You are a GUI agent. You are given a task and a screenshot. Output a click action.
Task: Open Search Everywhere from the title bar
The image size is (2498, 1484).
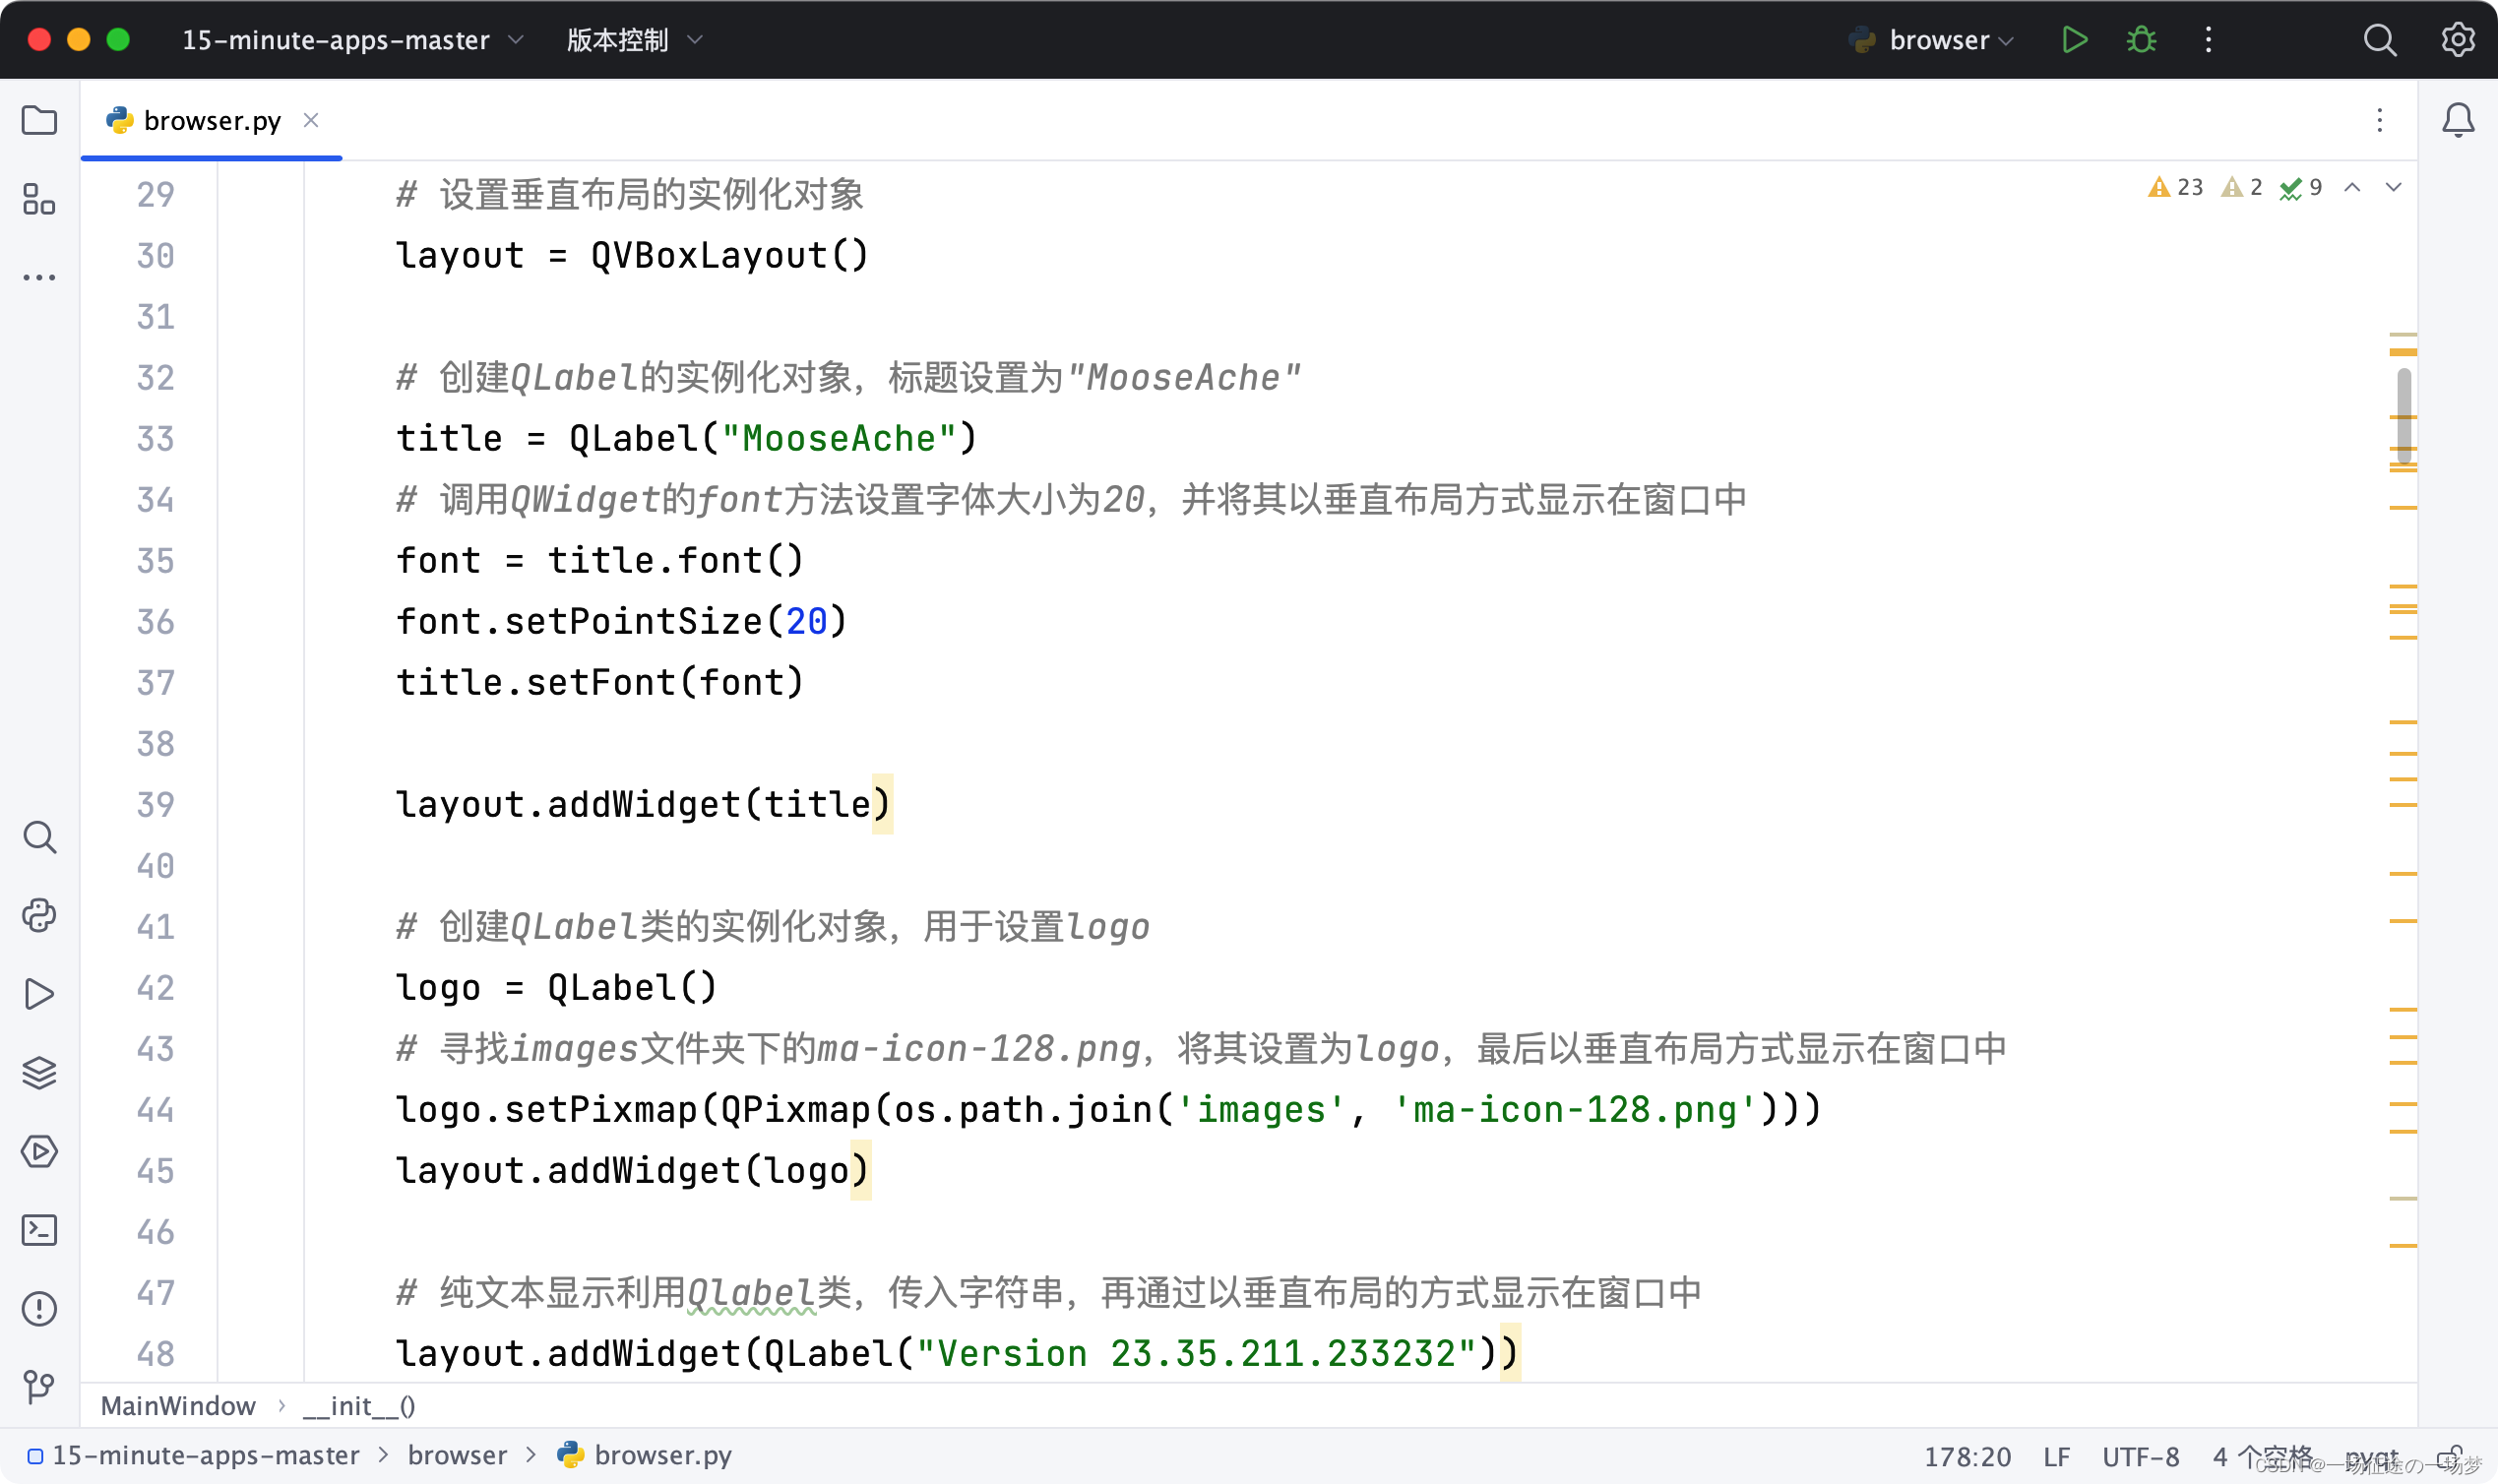pyautogui.click(x=2380, y=40)
